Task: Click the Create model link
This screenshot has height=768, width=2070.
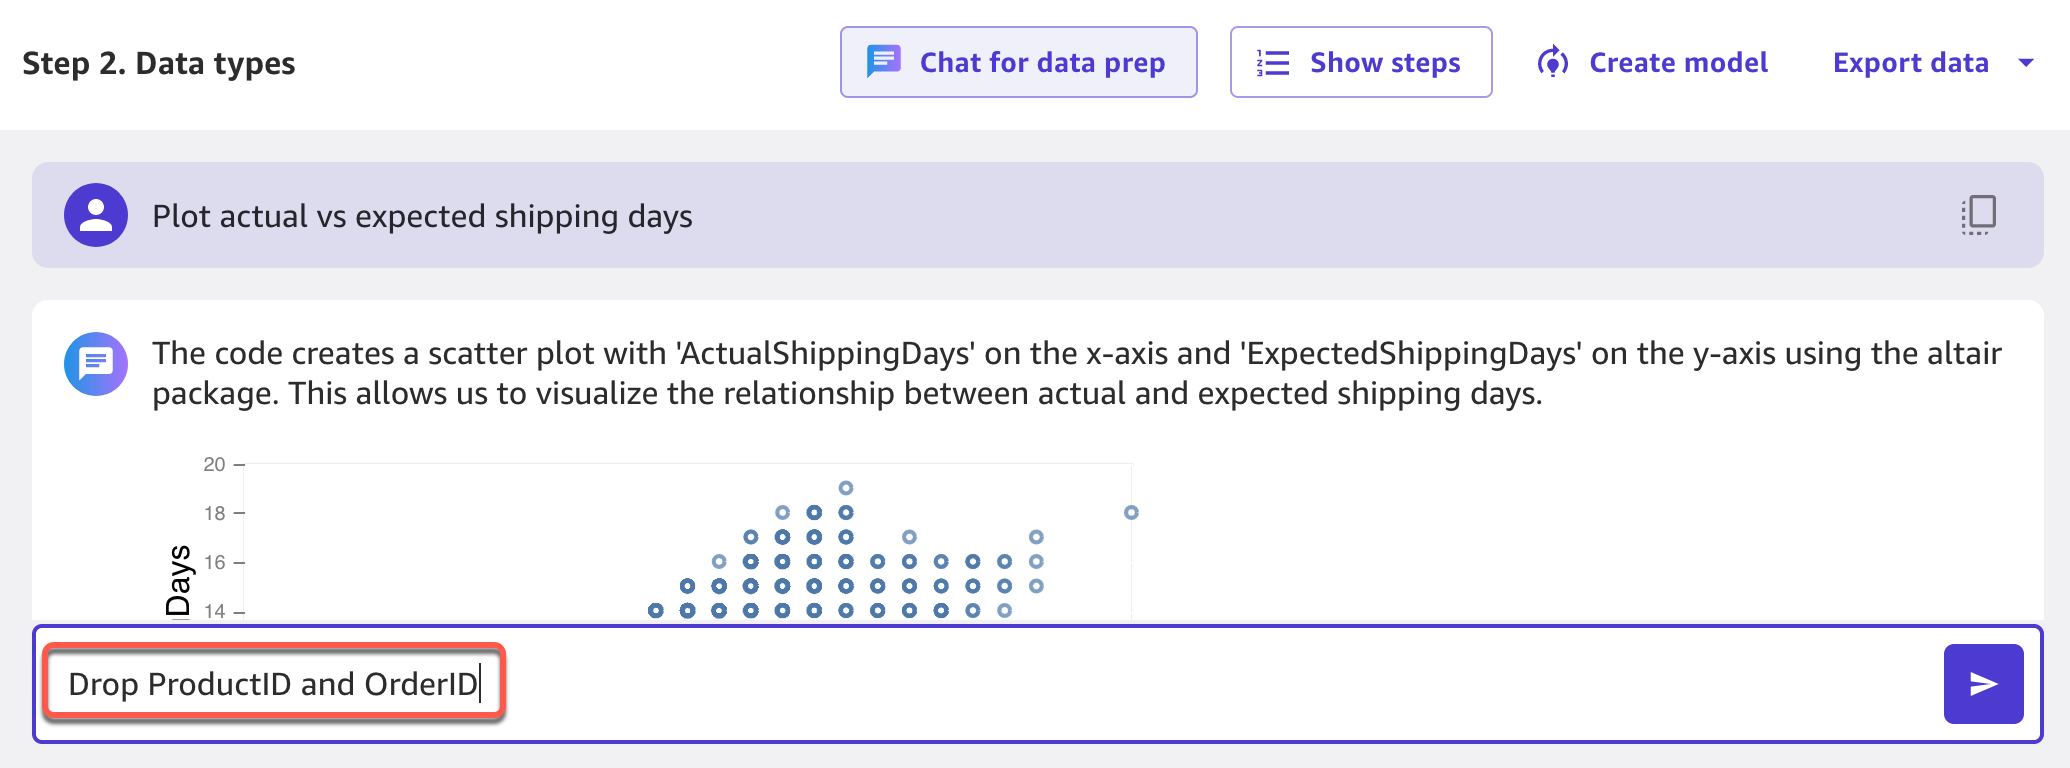Action: [1678, 63]
